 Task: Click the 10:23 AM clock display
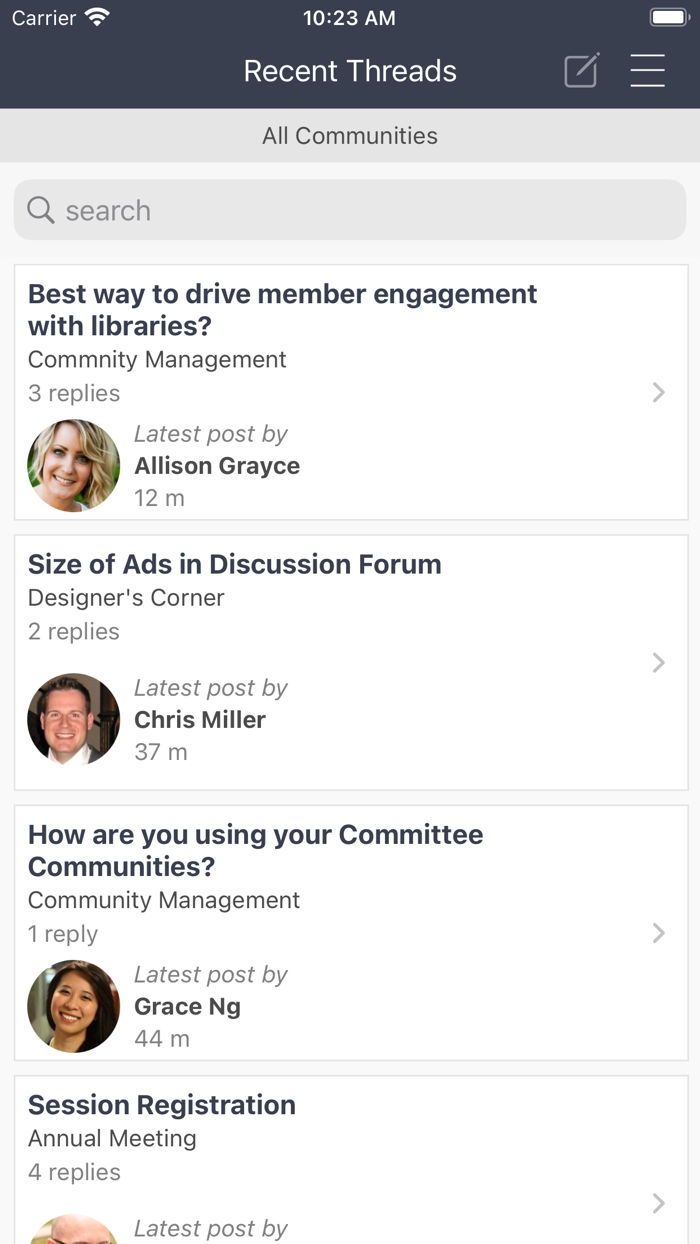pos(349,16)
